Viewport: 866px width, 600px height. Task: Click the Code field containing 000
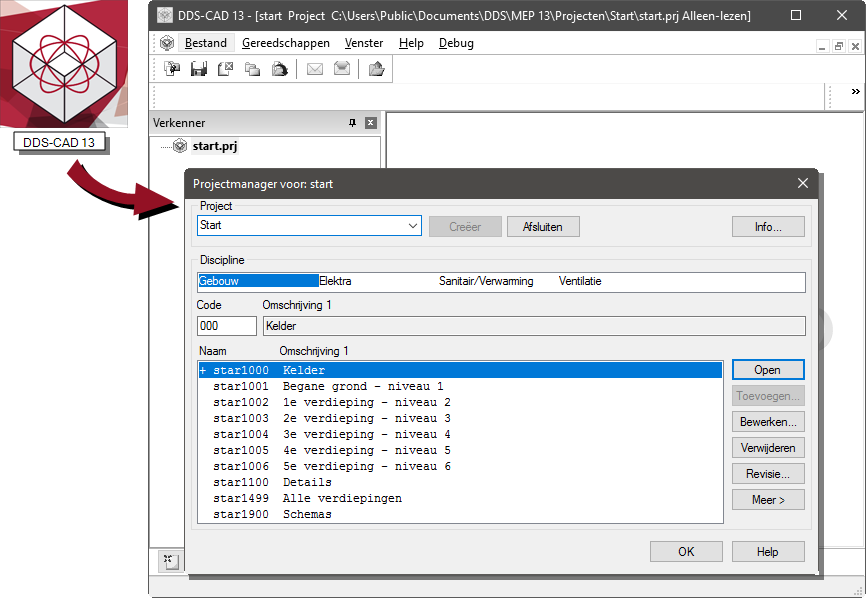[226, 326]
